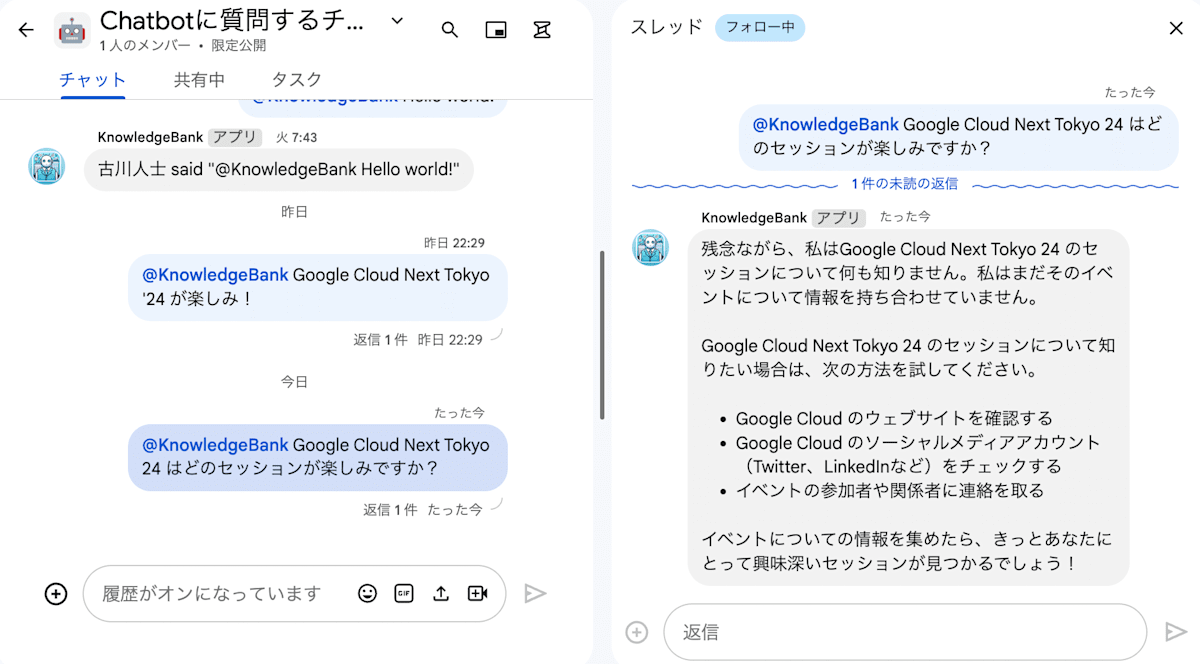This screenshot has width=1200, height=664.
Task: Go back with the left arrow icon
Action: 26,30
